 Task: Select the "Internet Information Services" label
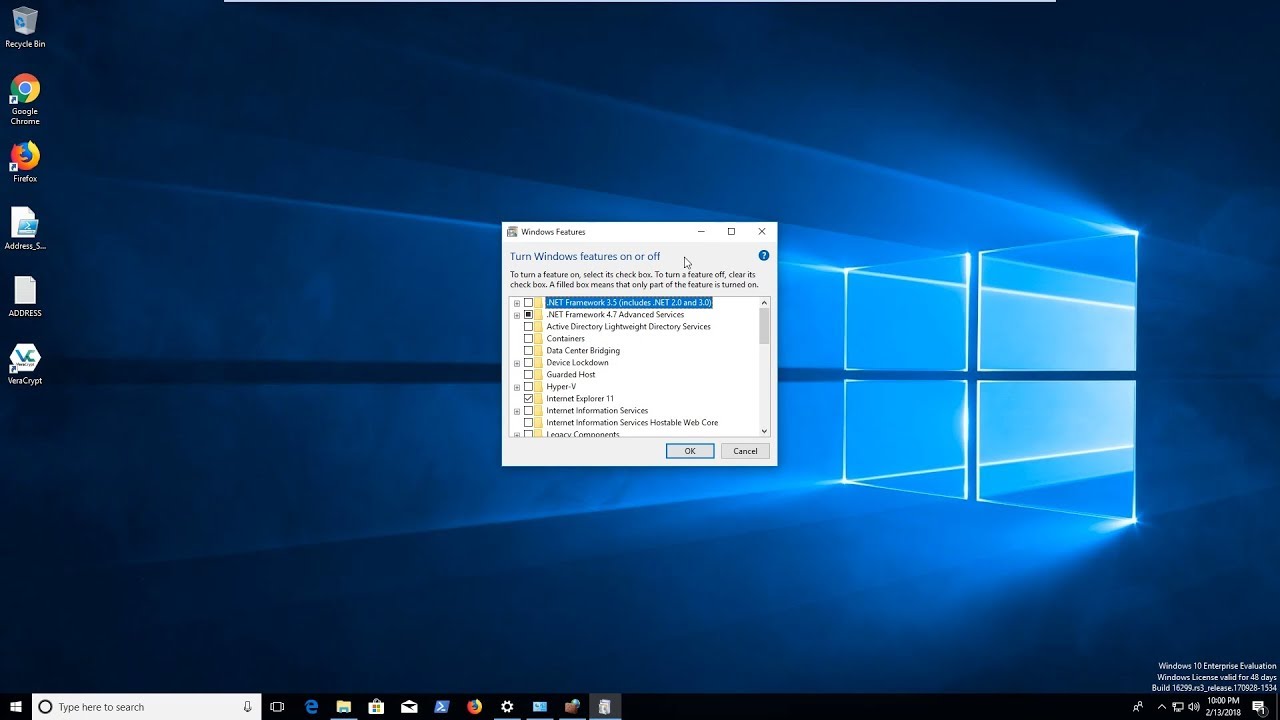pos(597,411)
